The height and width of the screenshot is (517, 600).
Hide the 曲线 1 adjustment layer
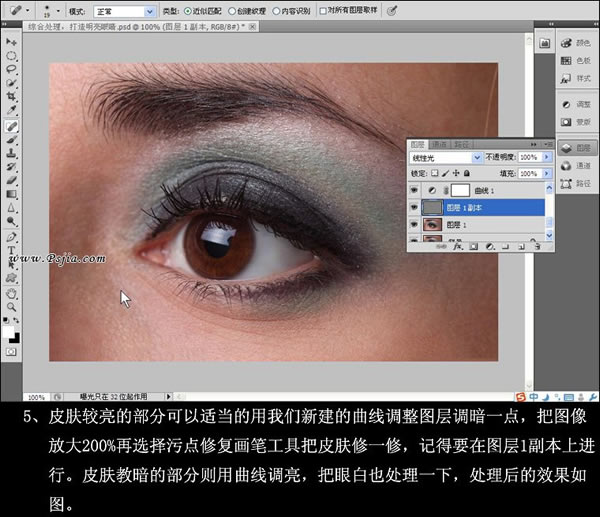pyautogui.click(x=414, y=189)
